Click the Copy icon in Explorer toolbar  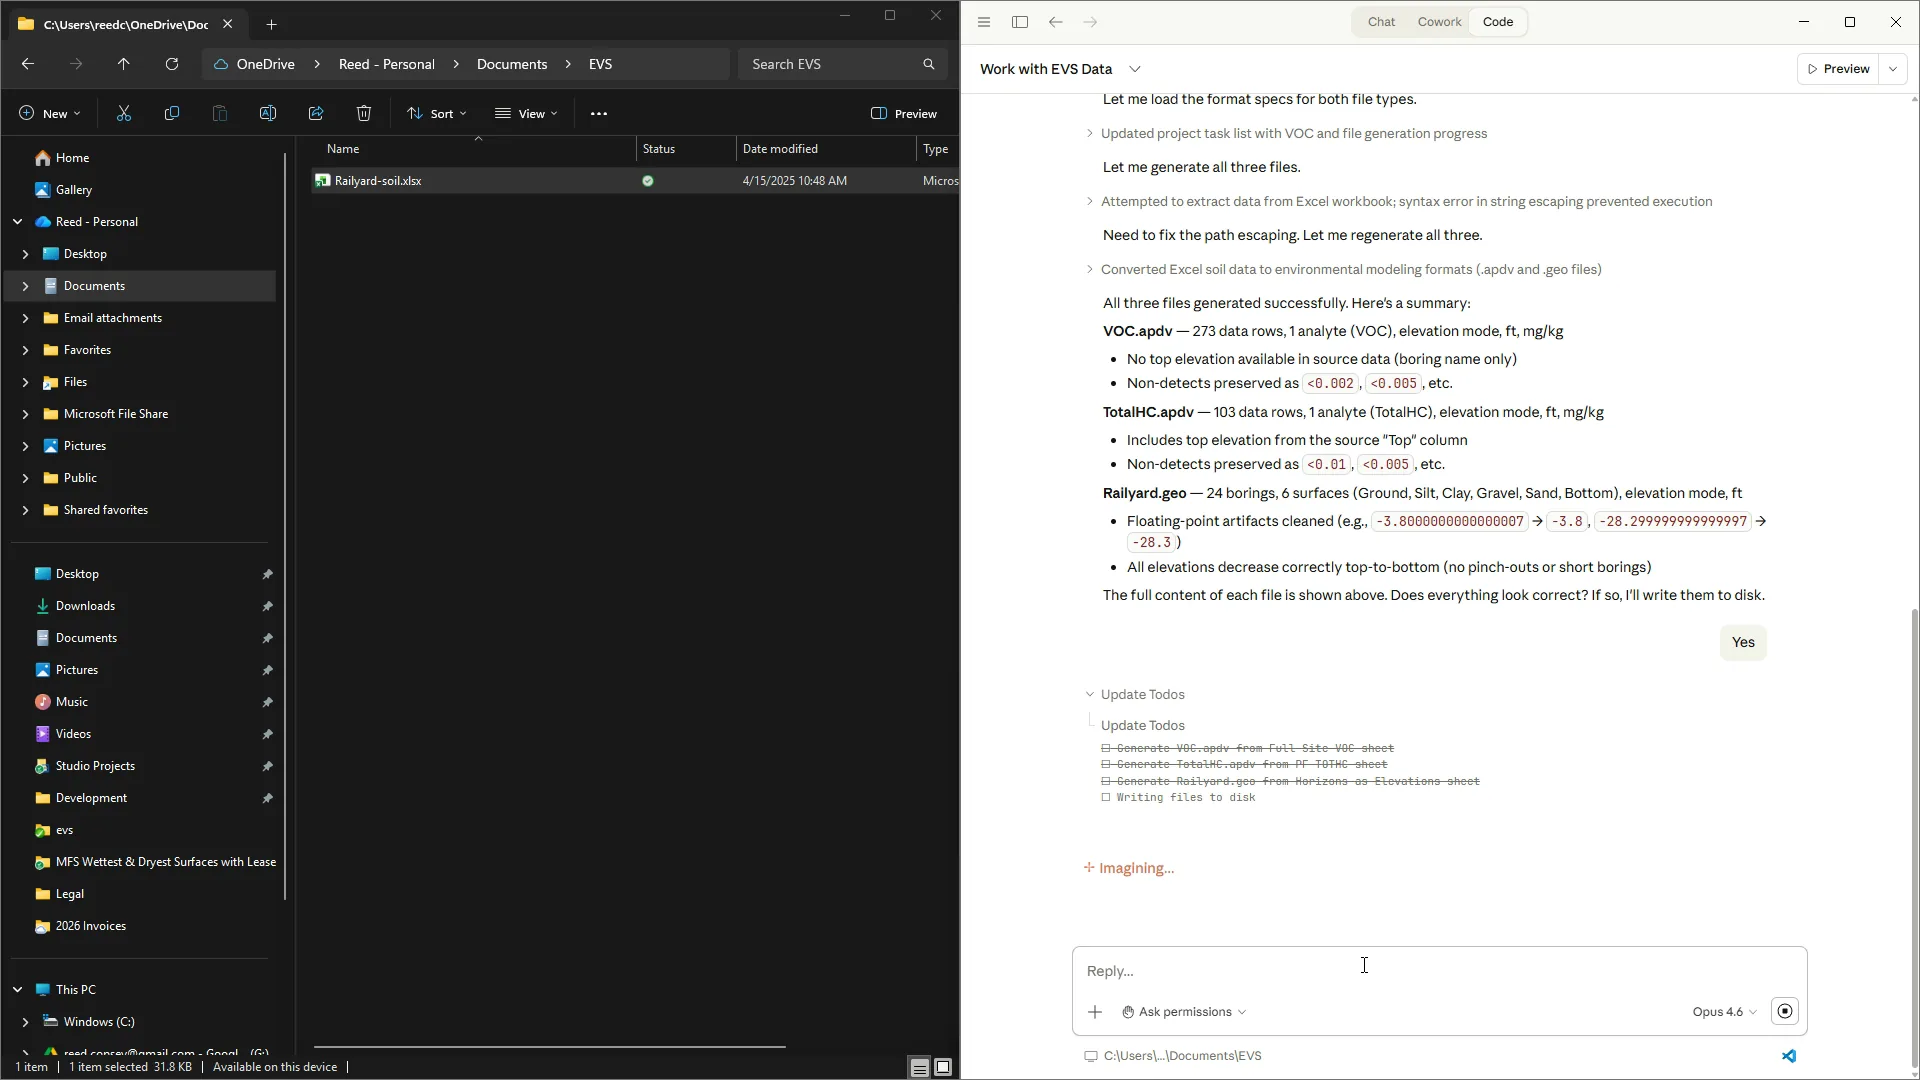pos(172,114)
